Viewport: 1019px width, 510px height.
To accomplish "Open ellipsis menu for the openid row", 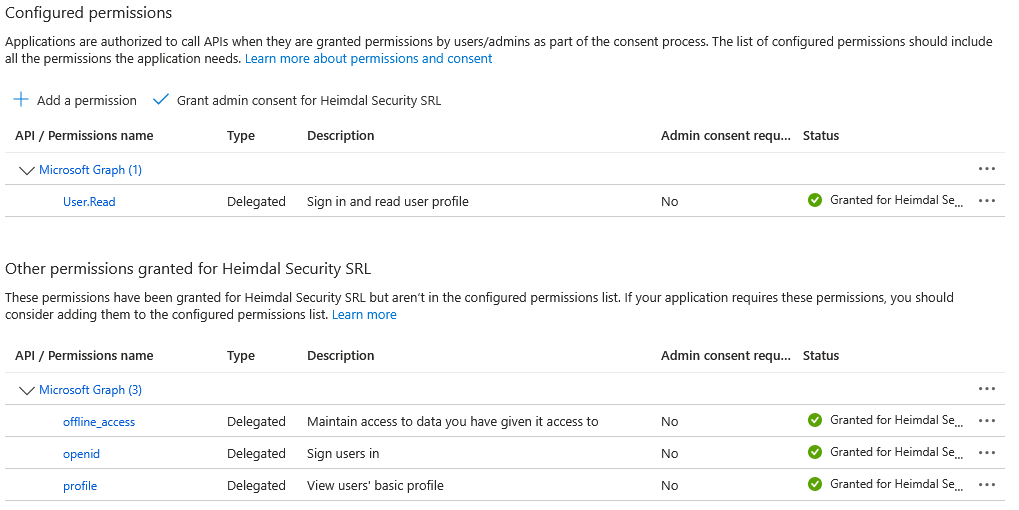I will click(x=987, y=453).
